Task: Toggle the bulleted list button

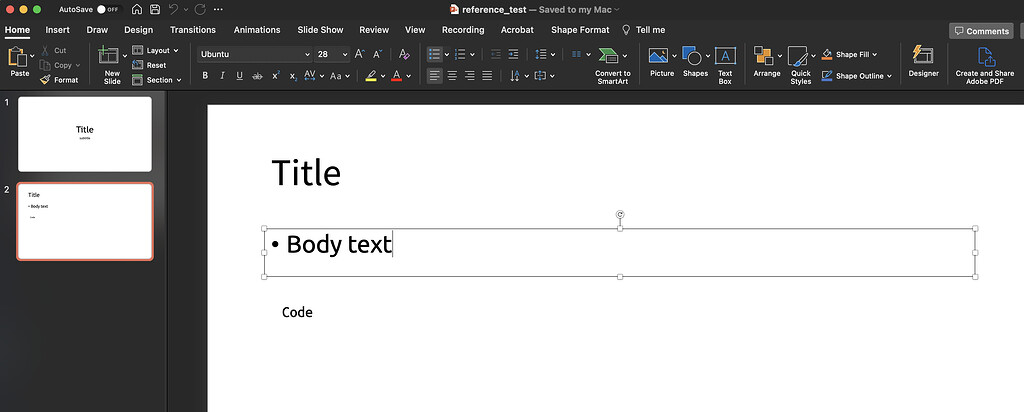Action: [434, 54]
